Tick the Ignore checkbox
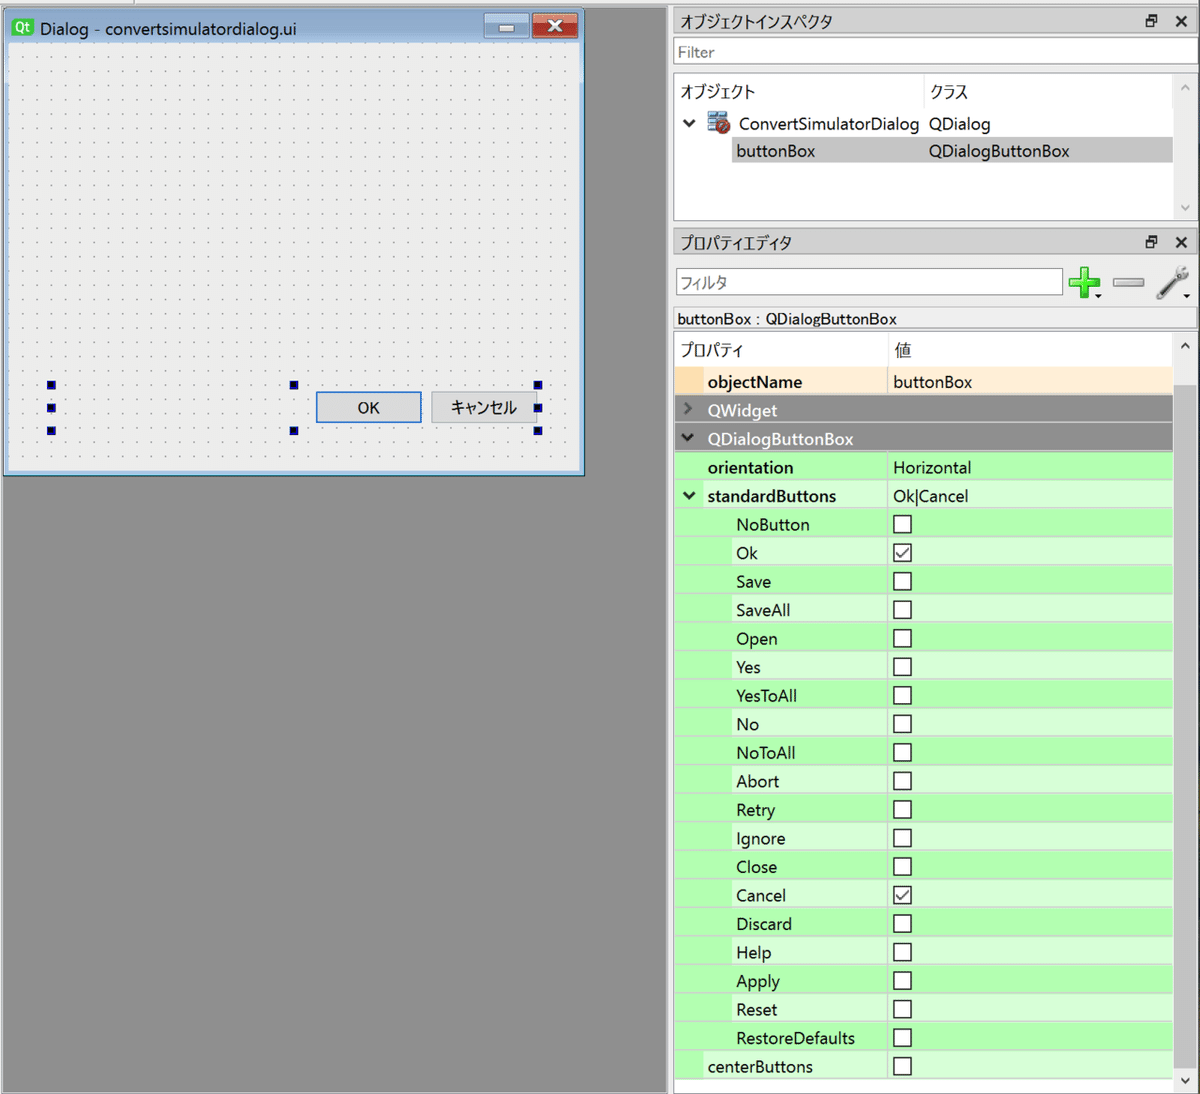 (902, 838)
